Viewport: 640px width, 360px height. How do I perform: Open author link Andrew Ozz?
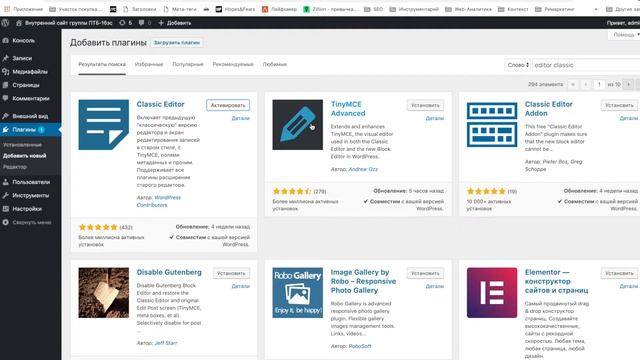[x=363, y=169]
